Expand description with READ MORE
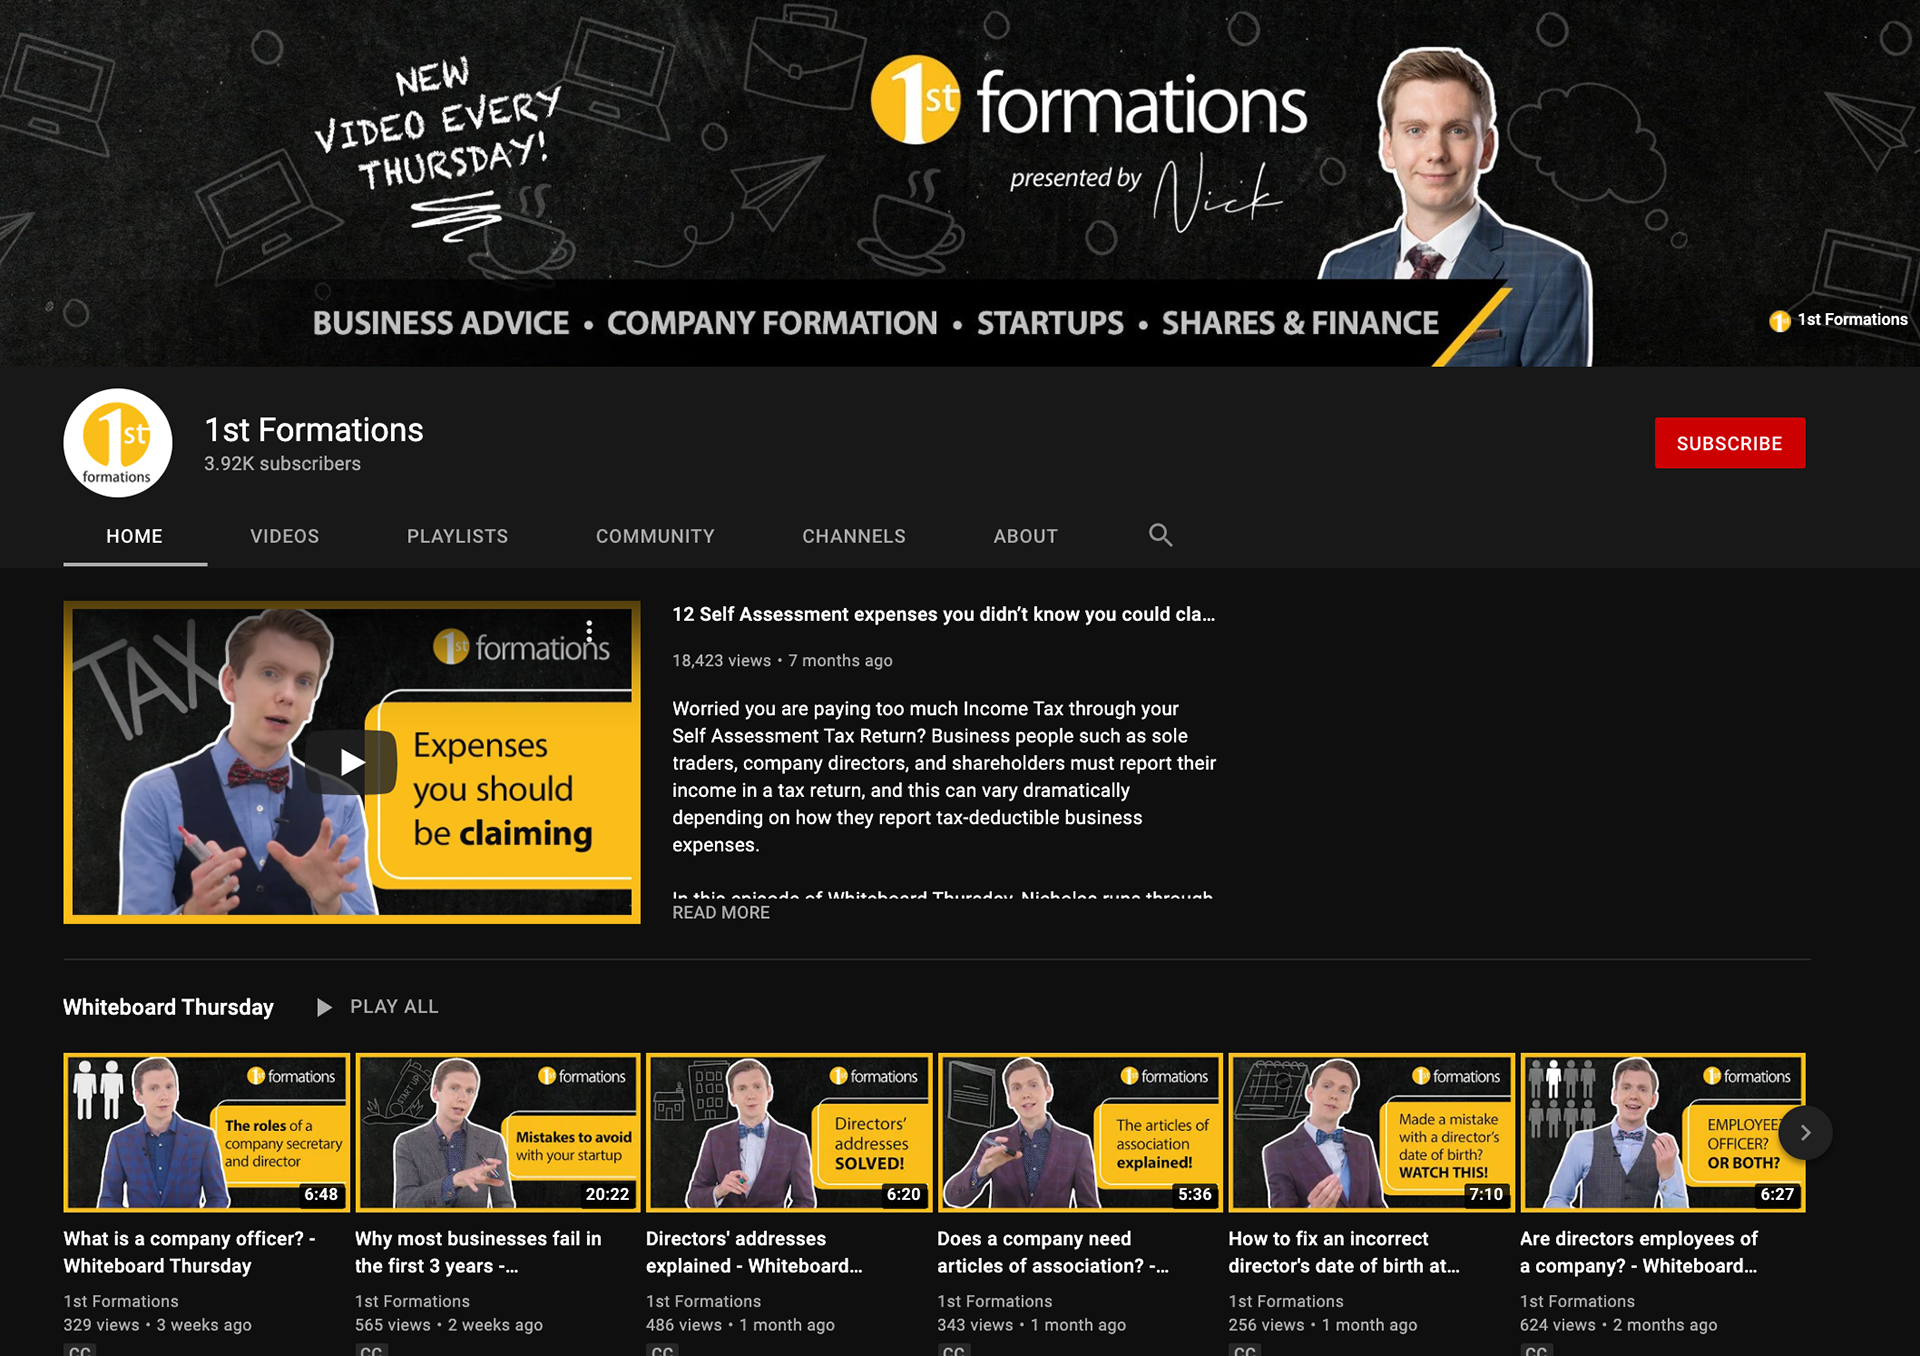Viewport: 1920px width, 1356px height. pyautogui.click(x=721, y=912)
